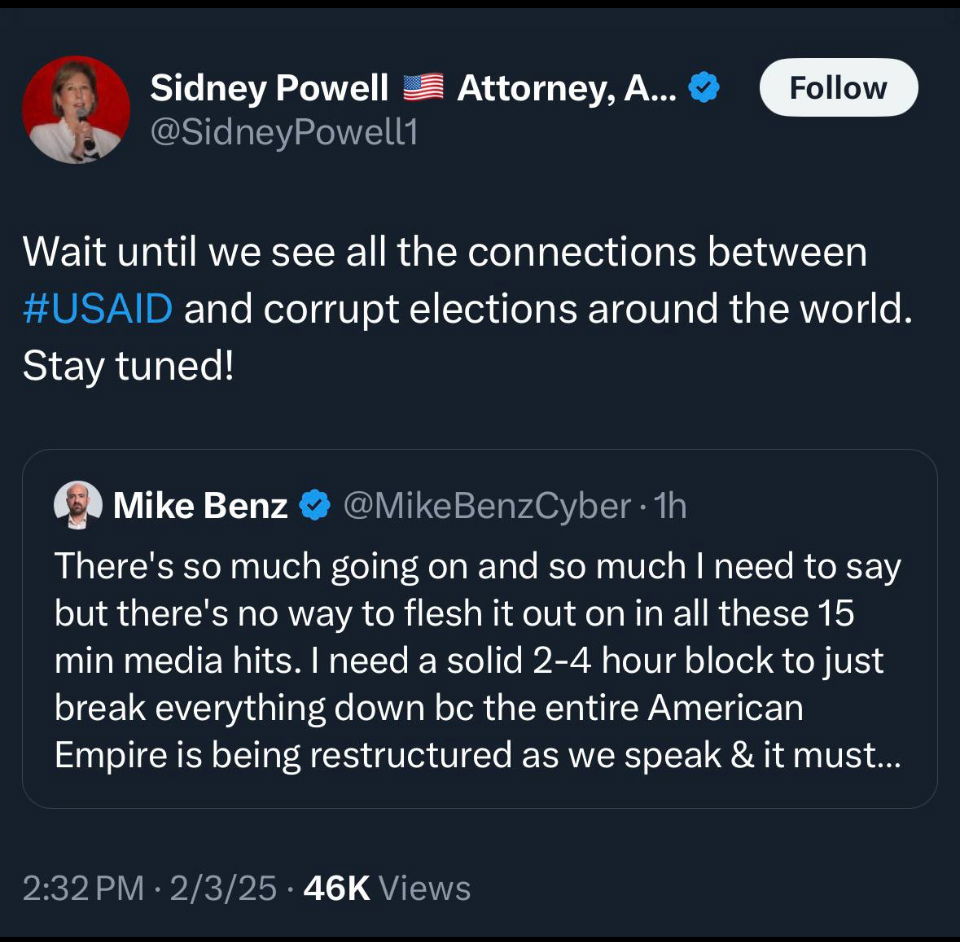The image size is (960, 942).
Task: Open the #USAID hashtag
Action: click(97, 309)
